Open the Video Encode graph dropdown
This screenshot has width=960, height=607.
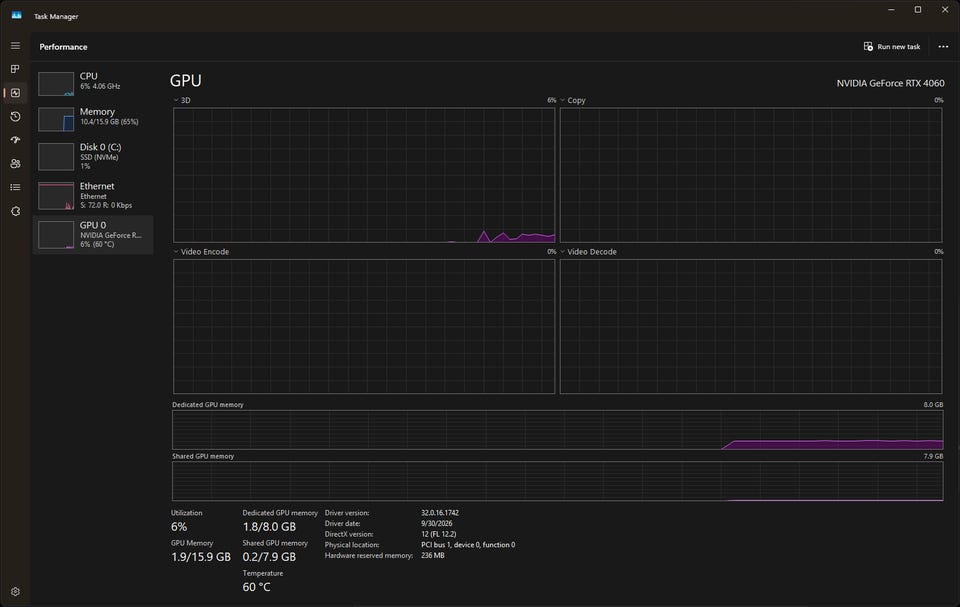coord(201,252)
